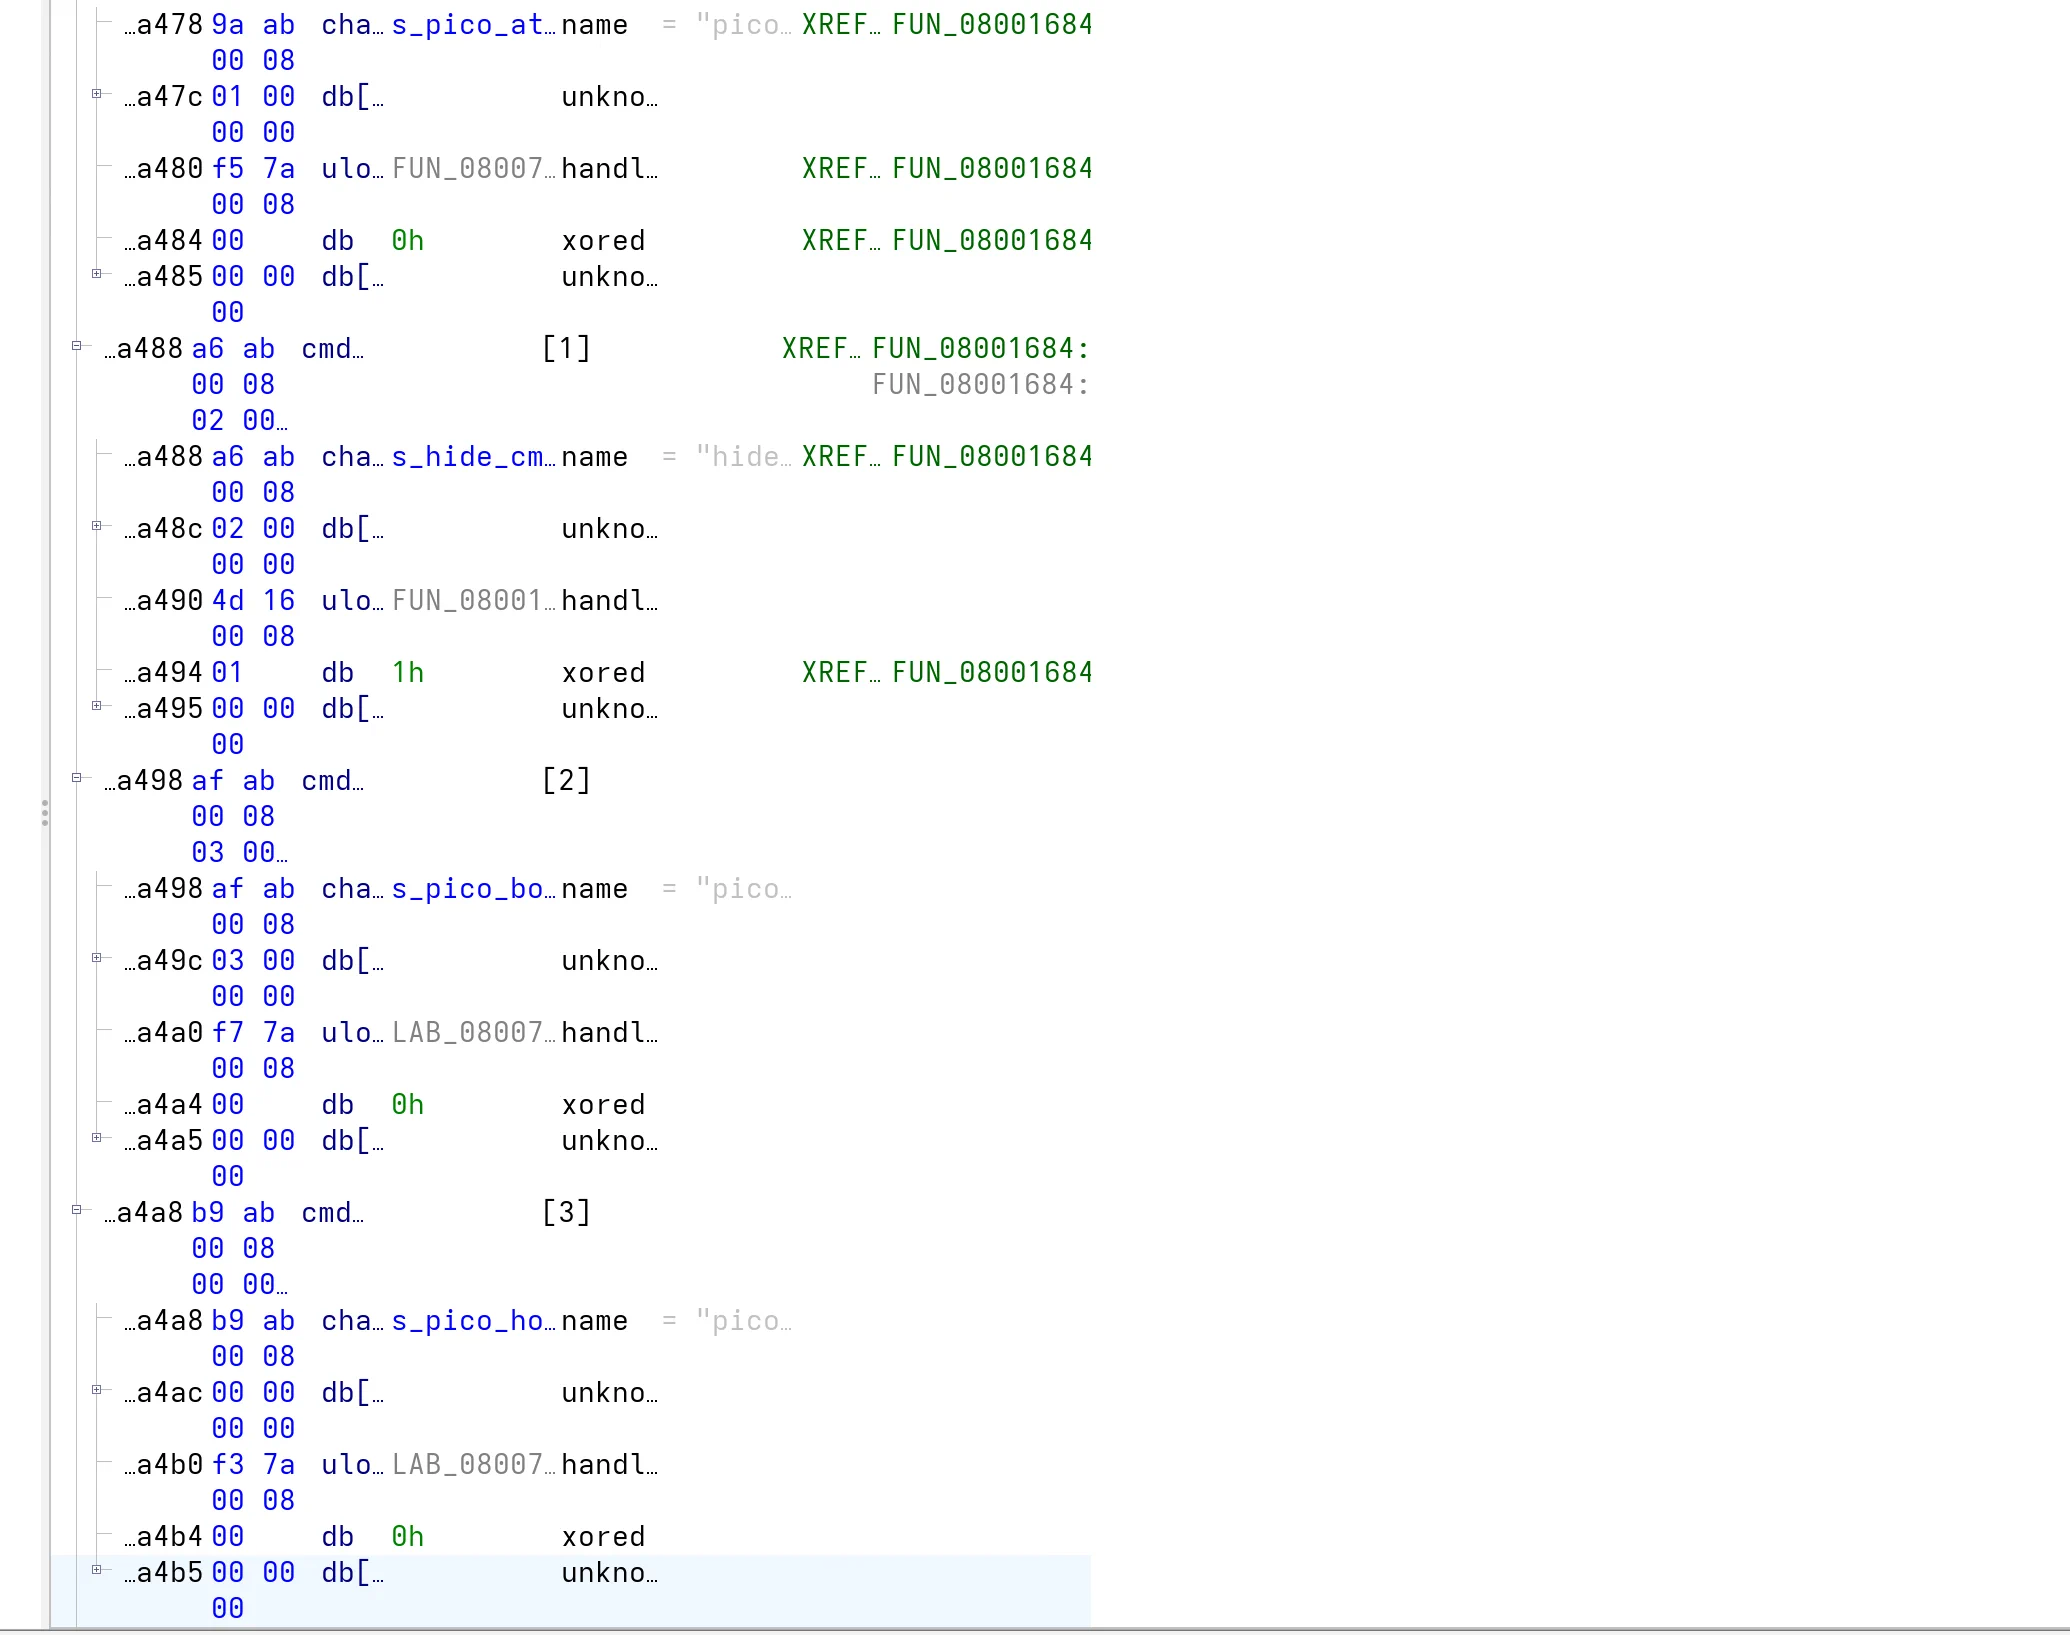Image resolution: width=2070 pixels, height=1636 pixels.
Task: Expand the unknown bytes at a4a5
Action: pyautogui.click(x=97, y=1138)
